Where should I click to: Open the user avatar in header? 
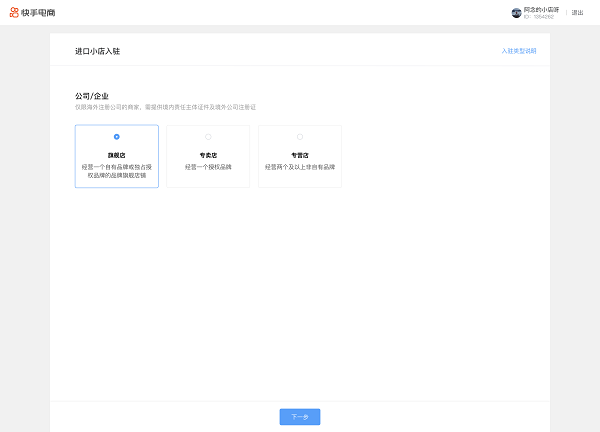tap(516, 13)
